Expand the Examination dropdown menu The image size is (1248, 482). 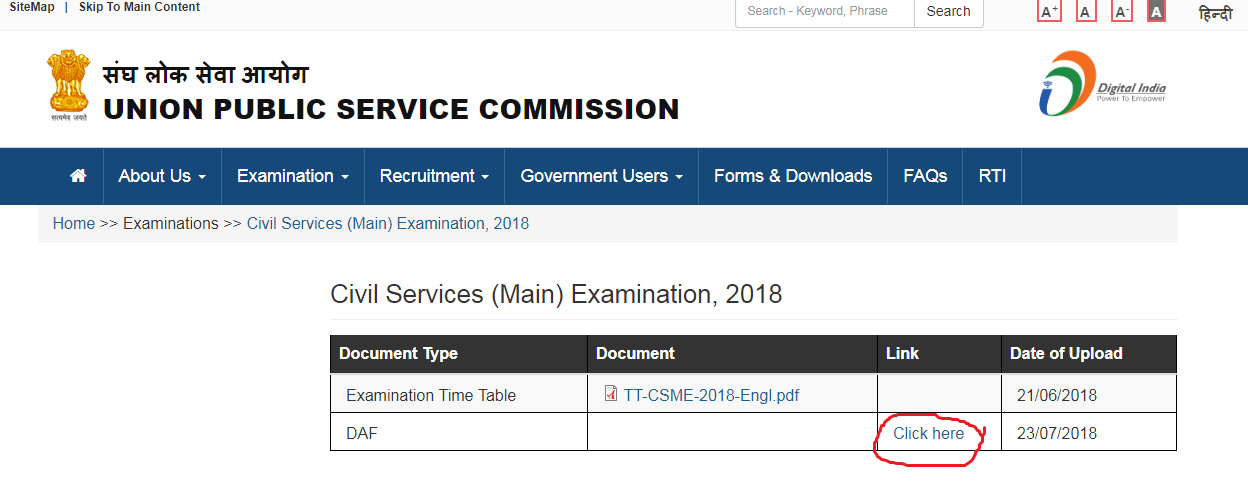(x=293, y=176)
